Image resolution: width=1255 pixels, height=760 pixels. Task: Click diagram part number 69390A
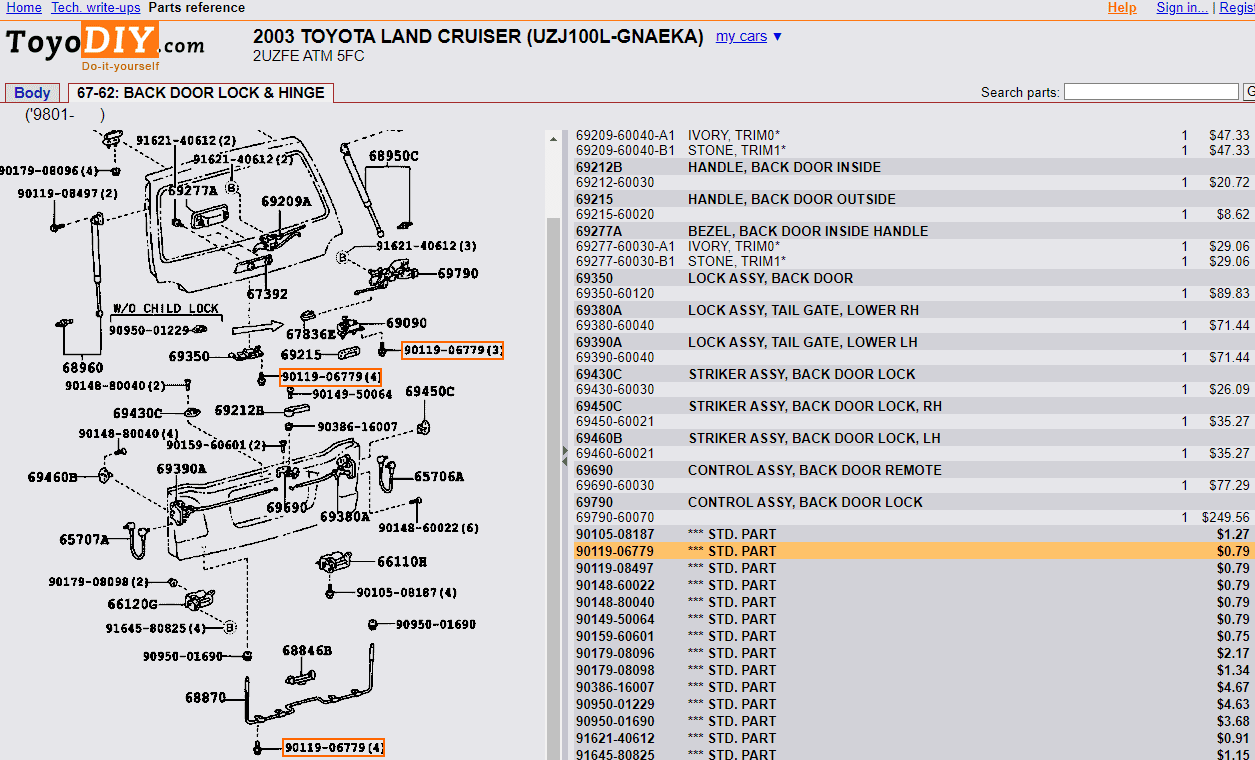pos(182,468)
